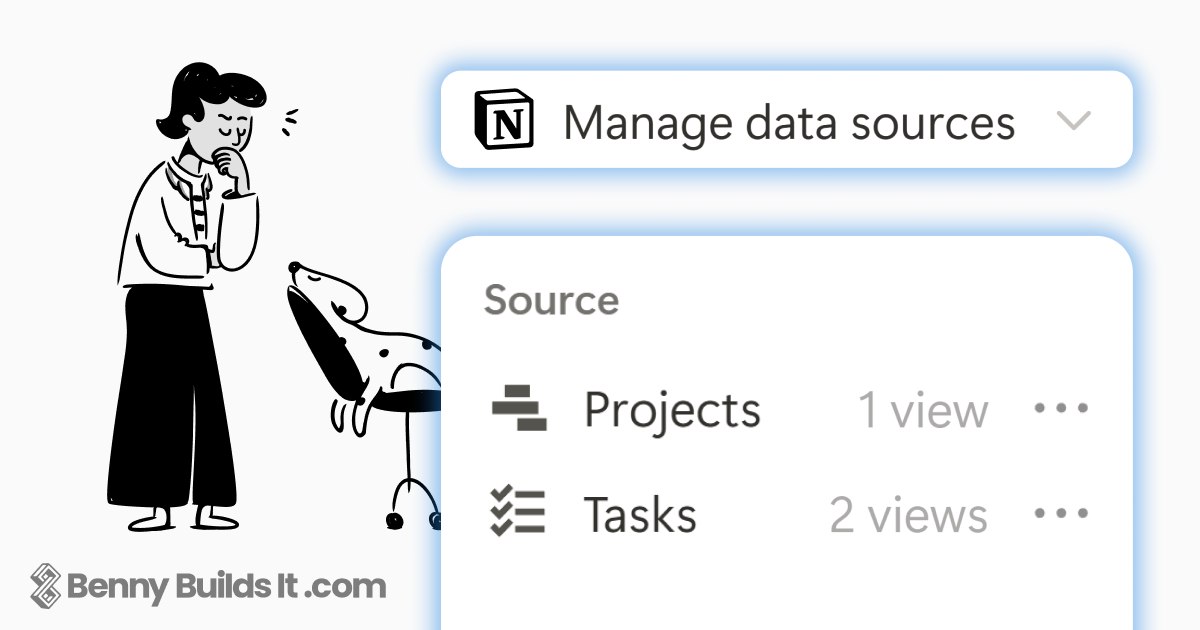This screenshot has width=1200, height=630.
Task: Select the Tasks checklist icon
Action: (x=518, y=513)
